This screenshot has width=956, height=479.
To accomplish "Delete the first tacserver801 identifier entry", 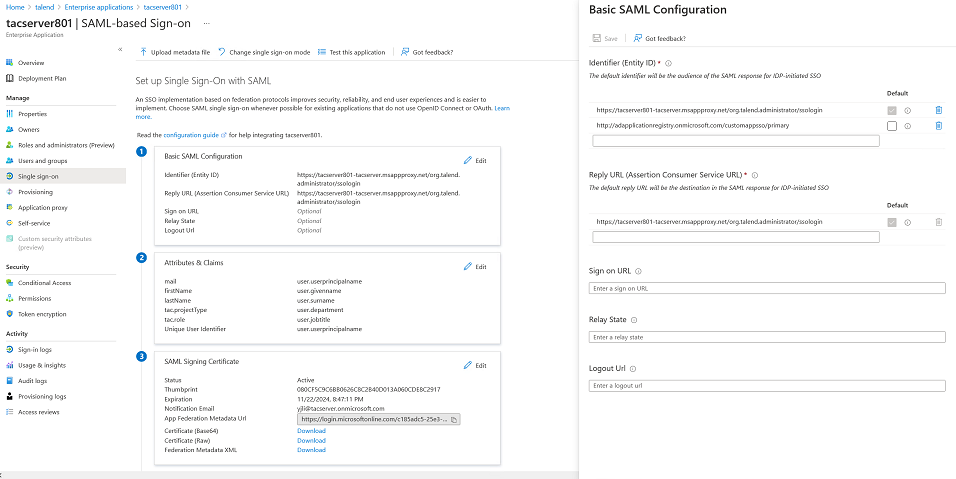I will pyautogui.click(x=938, y=110).
